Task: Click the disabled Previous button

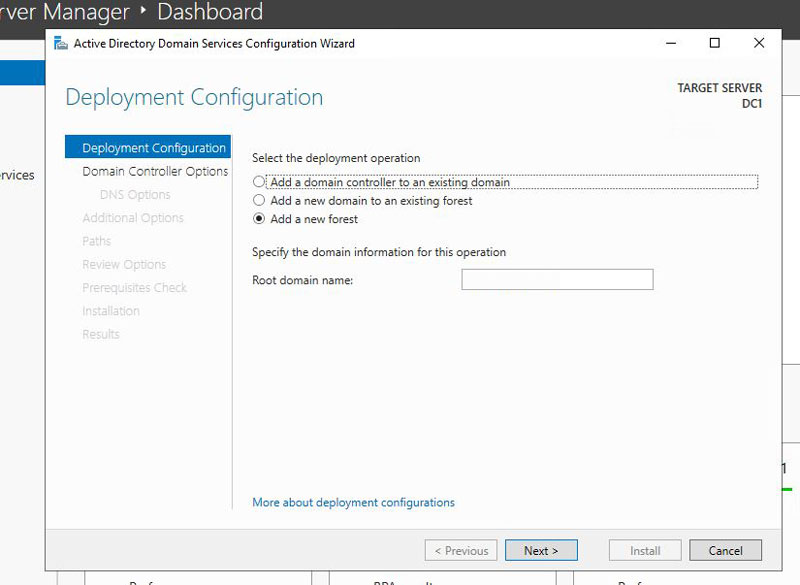Action: point(461,550)
